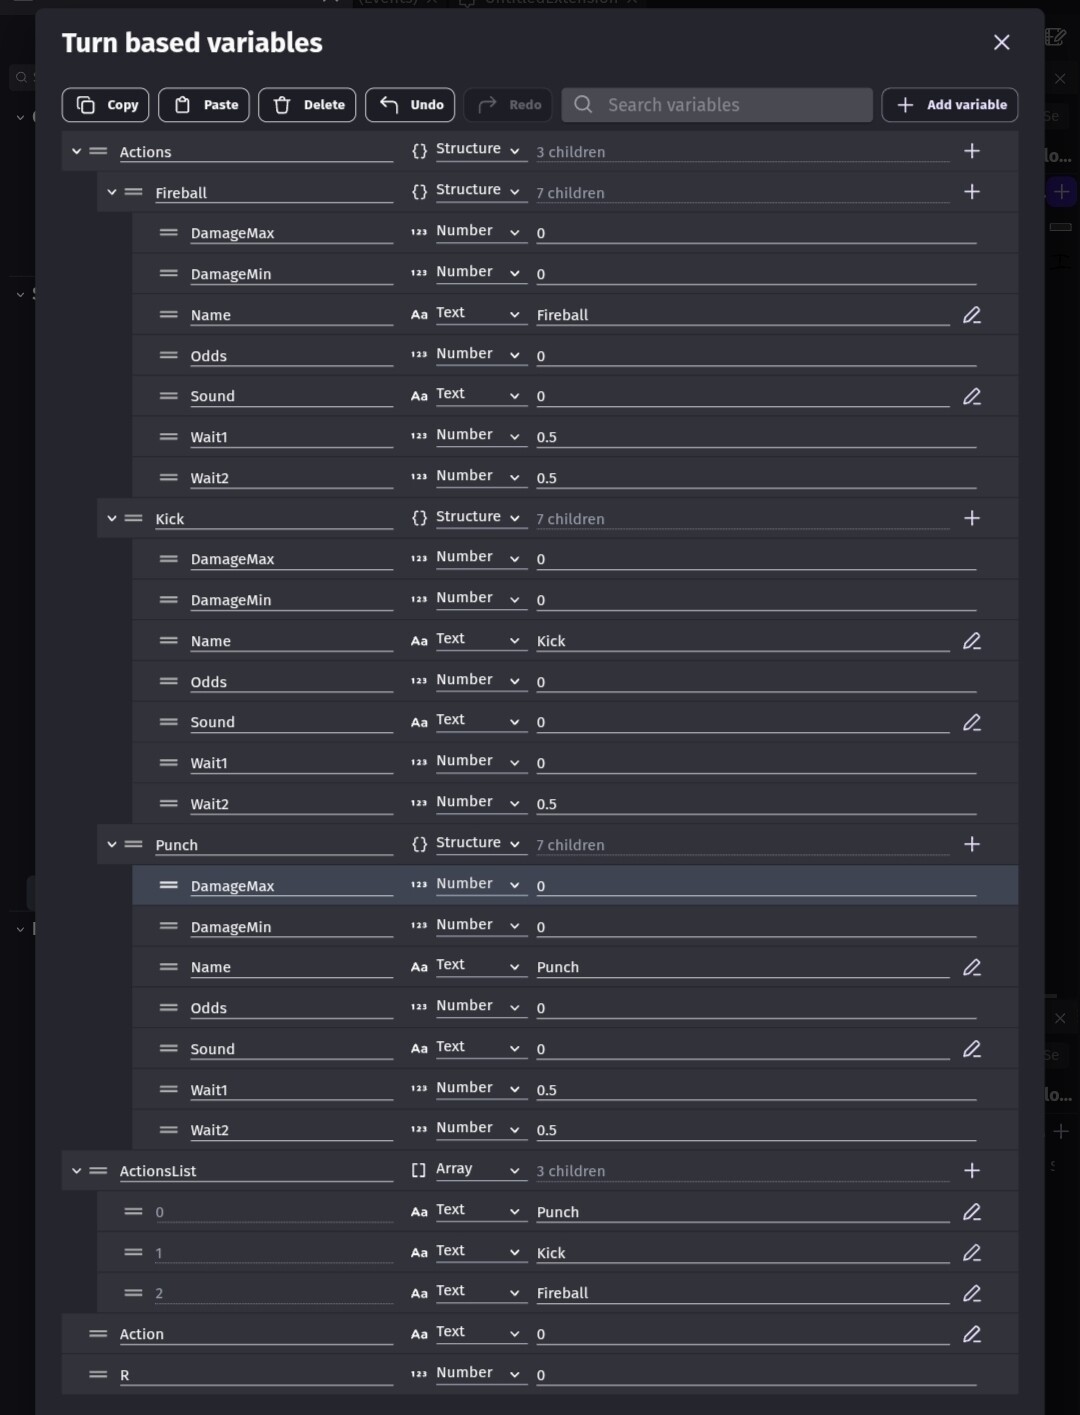Click the drag handle for Punch DamageMax
This screenshot has height=1415, width=1080.
pos(169,886)
